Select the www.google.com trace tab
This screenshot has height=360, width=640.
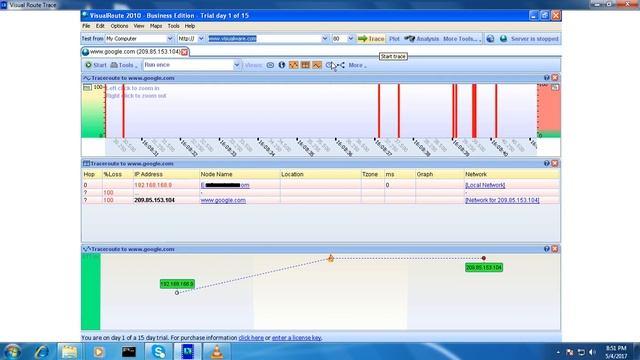point(135,52)
